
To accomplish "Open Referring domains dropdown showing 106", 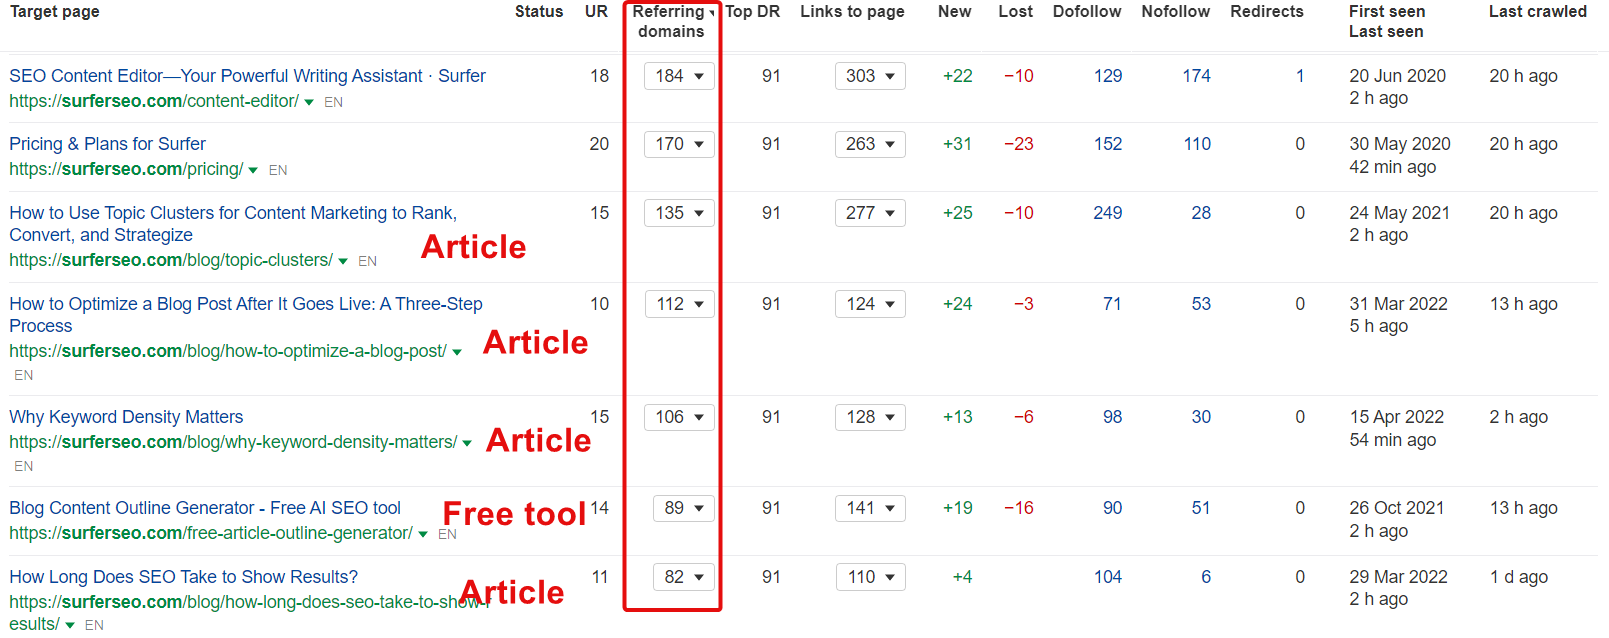I will pyautogui.click(x=679, y=417).
